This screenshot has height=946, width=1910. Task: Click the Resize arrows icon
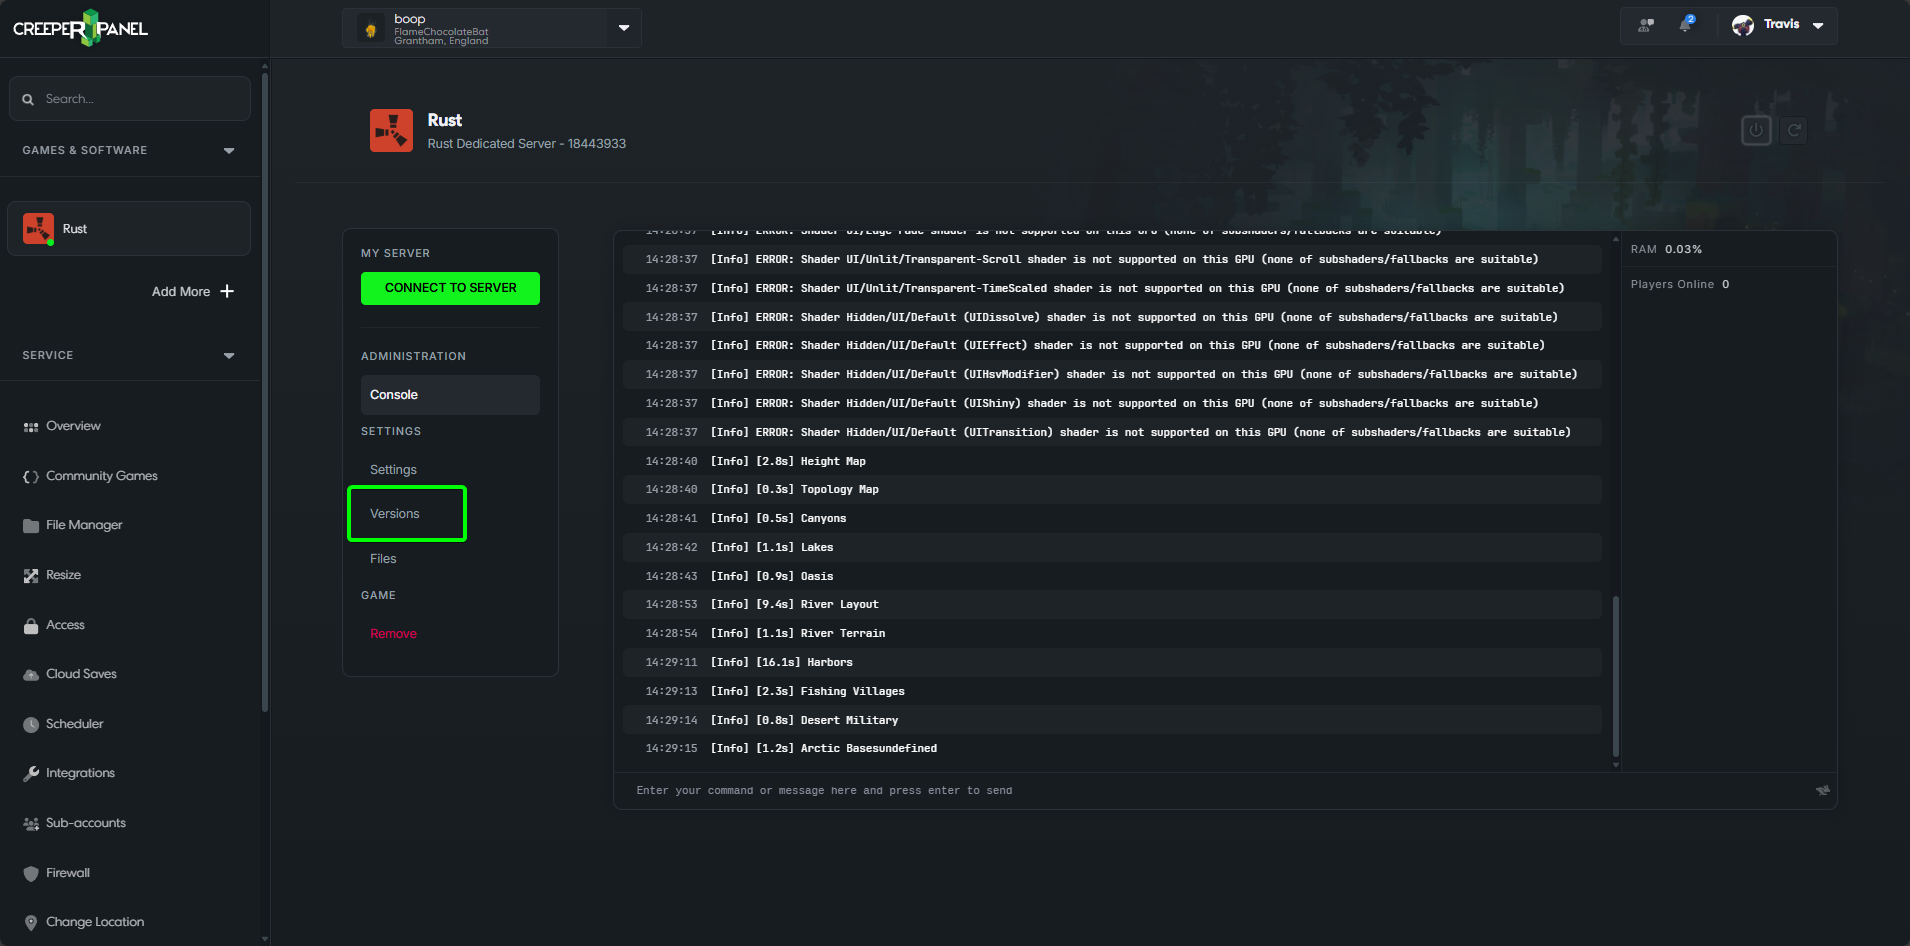[31, 576]
